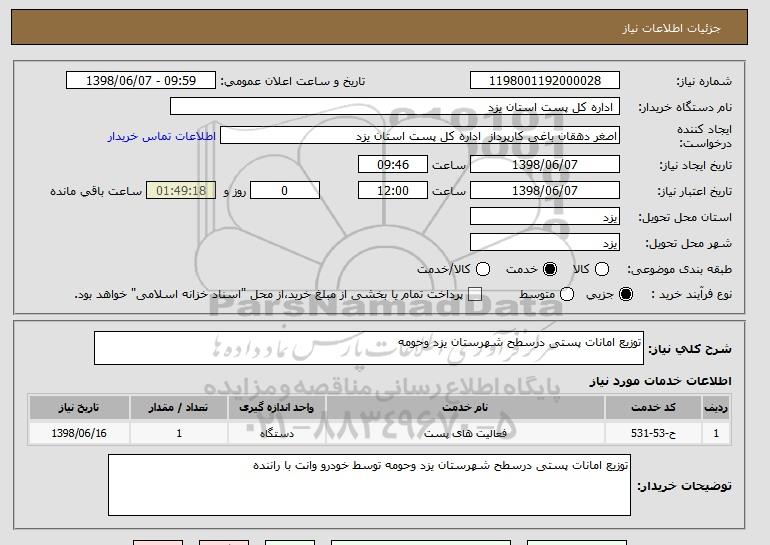Click the استان محل تحویل field
Image resolution: width=770 pixels, height=545 pixels.
click(x=545, y=217)
